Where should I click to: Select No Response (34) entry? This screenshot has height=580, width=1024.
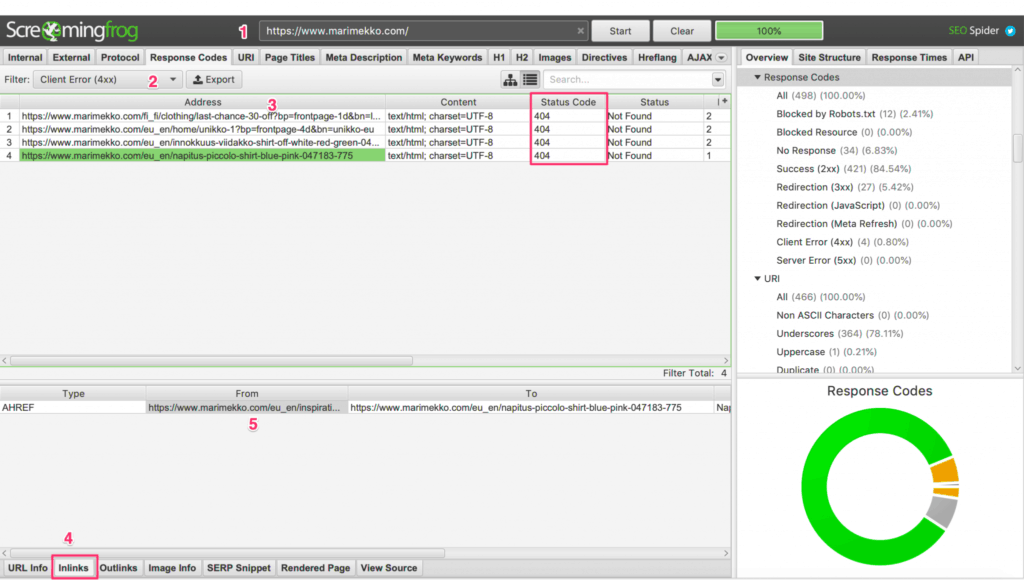[x=837, y=150]
